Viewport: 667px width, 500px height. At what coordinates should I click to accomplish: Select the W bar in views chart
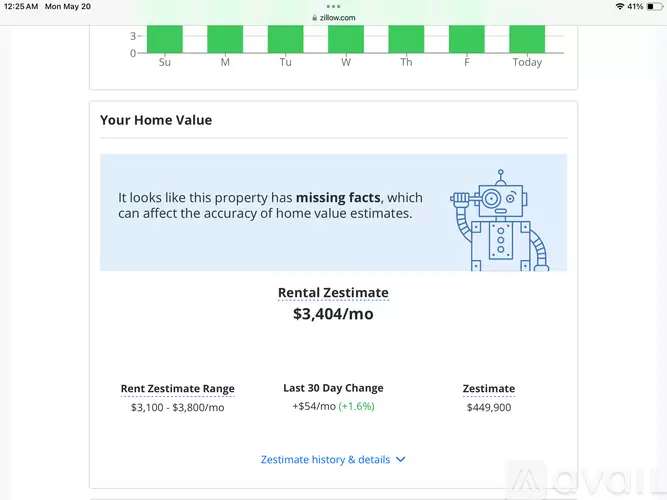click(346, 39)
